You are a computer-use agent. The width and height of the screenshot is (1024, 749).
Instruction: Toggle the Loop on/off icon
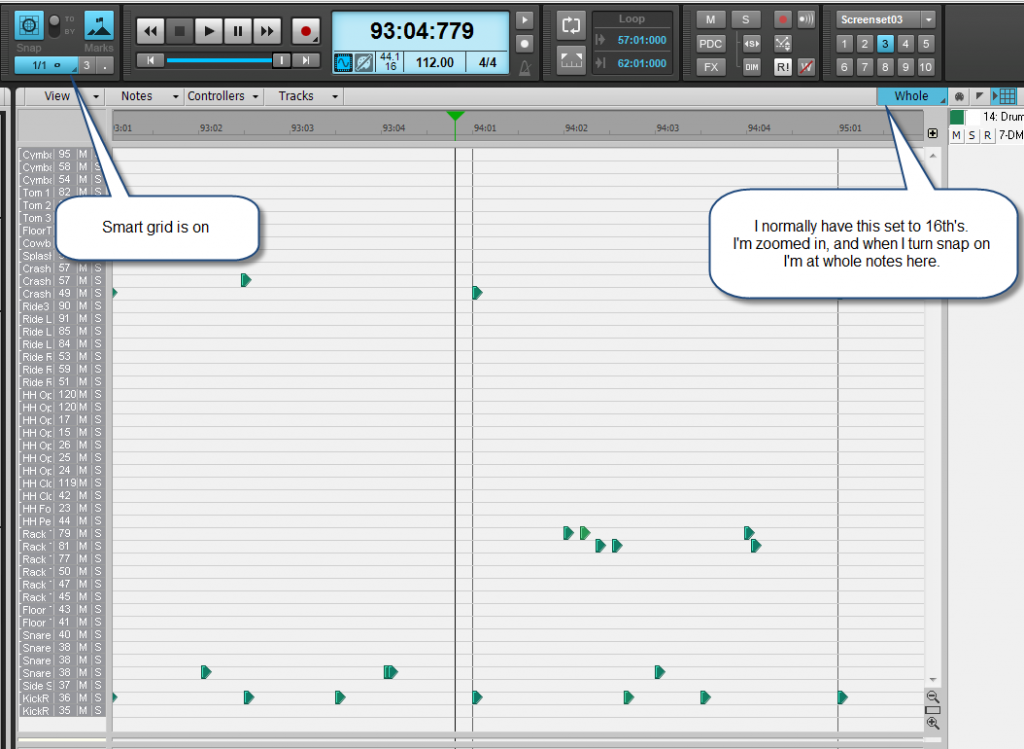[570, 25]
